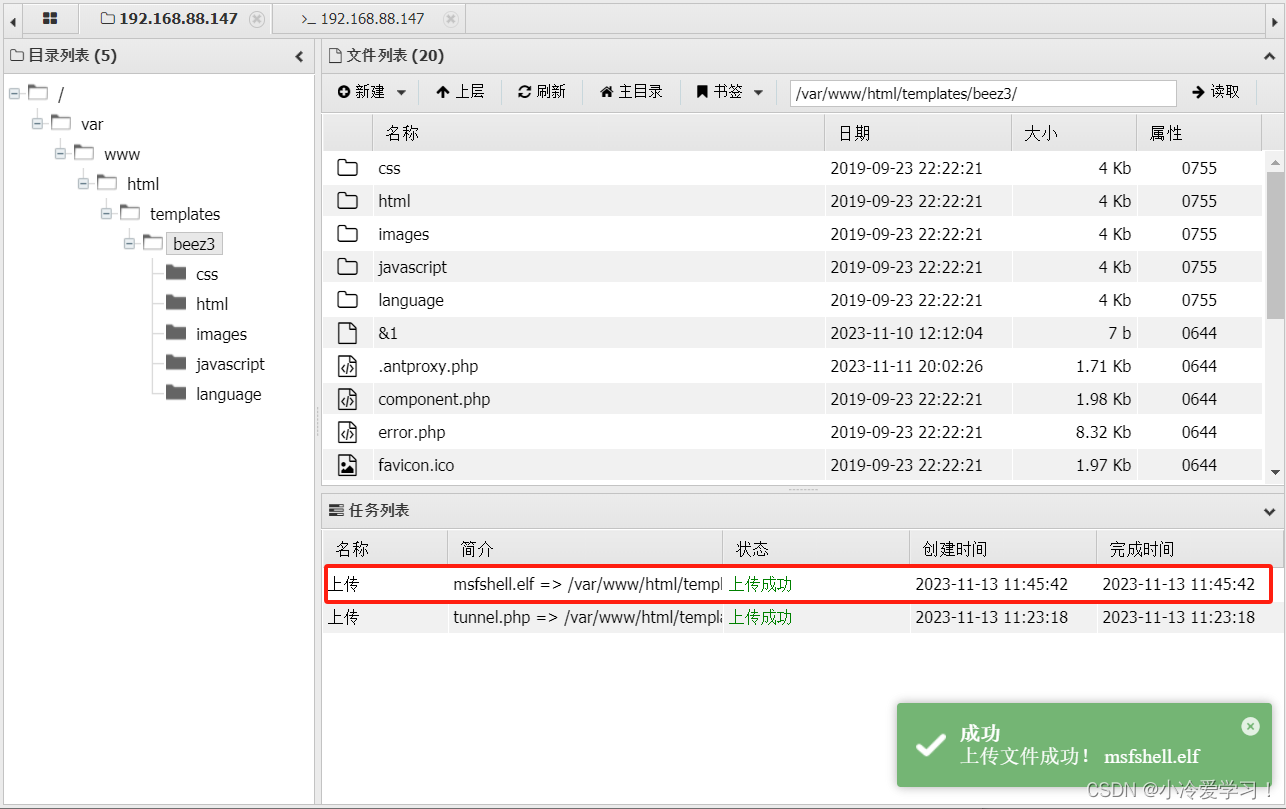The image size is (1286, 809).
Task: Select the beez3 folder in tree
Action: pyautogui.click(x=194, y=244)
